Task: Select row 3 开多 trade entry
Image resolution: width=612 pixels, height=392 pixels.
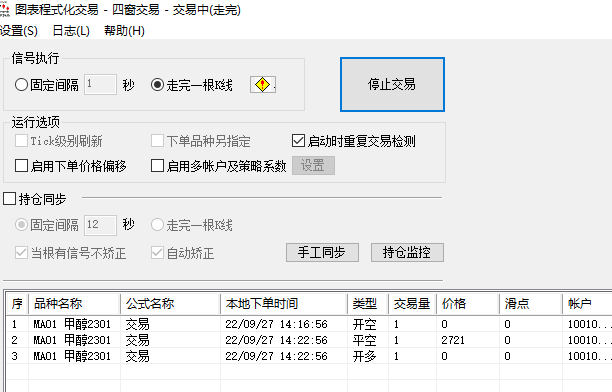Action: tap(308, 356)
